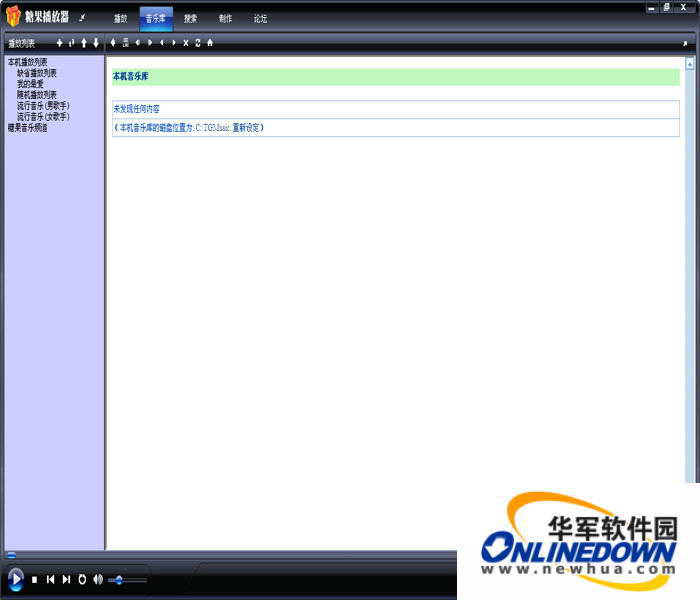
Task: Open the 搜索 tab
Action: pyautogui.click(x=190, y=18)
